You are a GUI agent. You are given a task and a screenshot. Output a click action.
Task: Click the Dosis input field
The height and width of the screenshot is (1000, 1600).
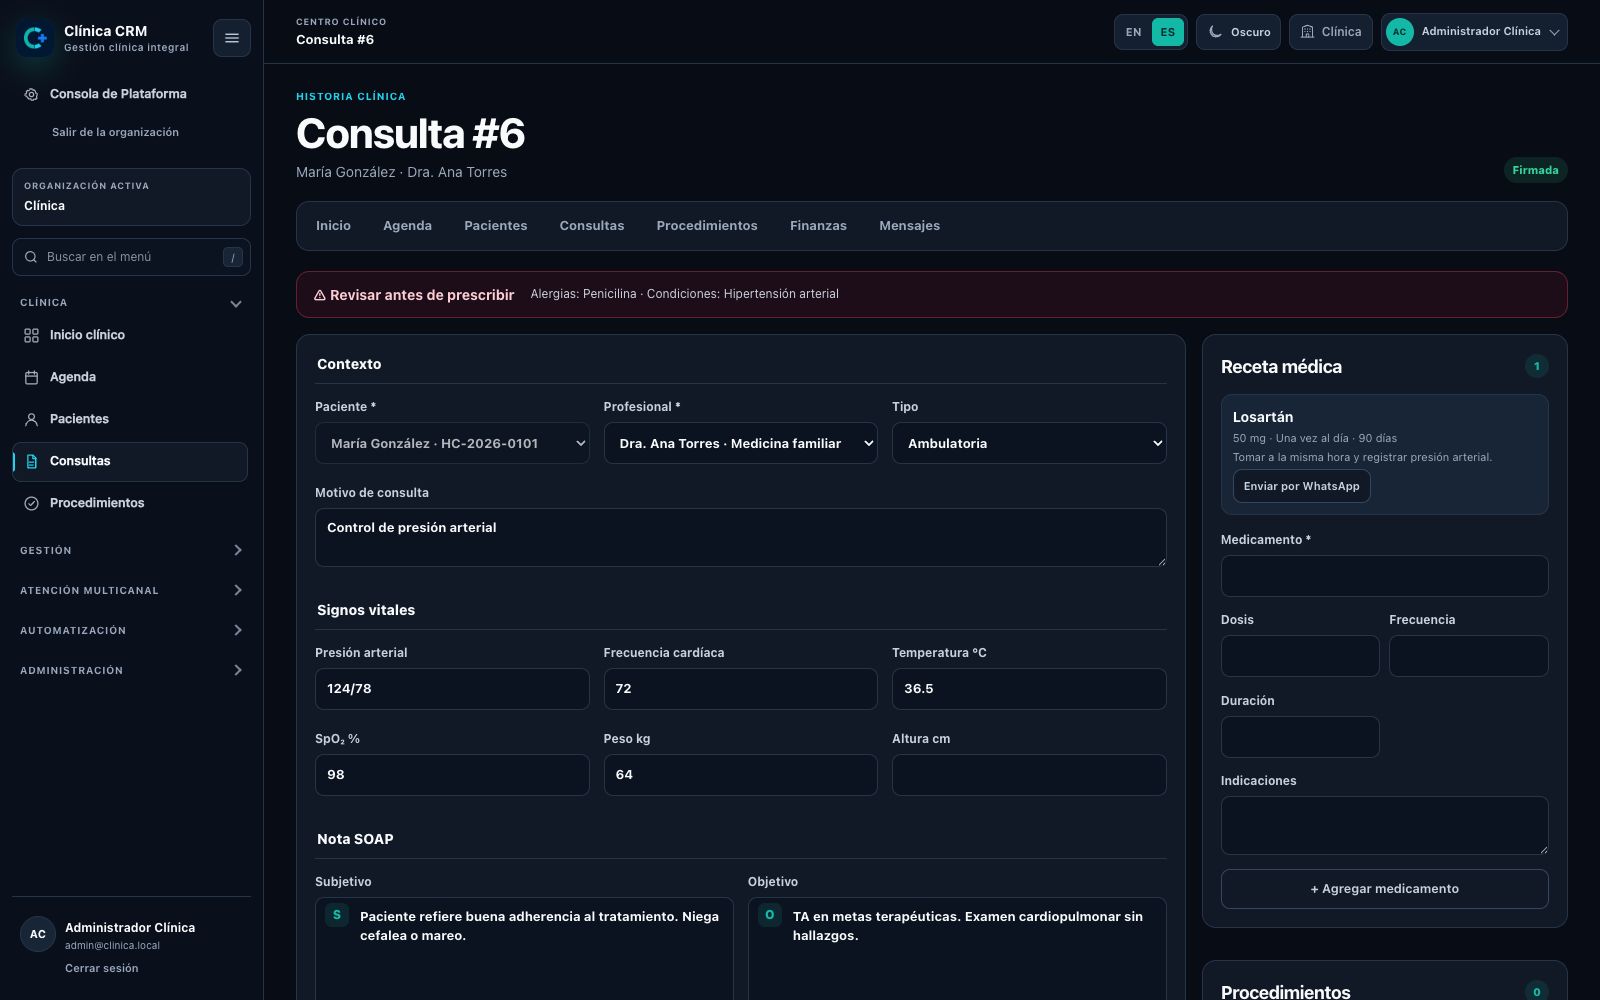click(x=1300, y=656)
